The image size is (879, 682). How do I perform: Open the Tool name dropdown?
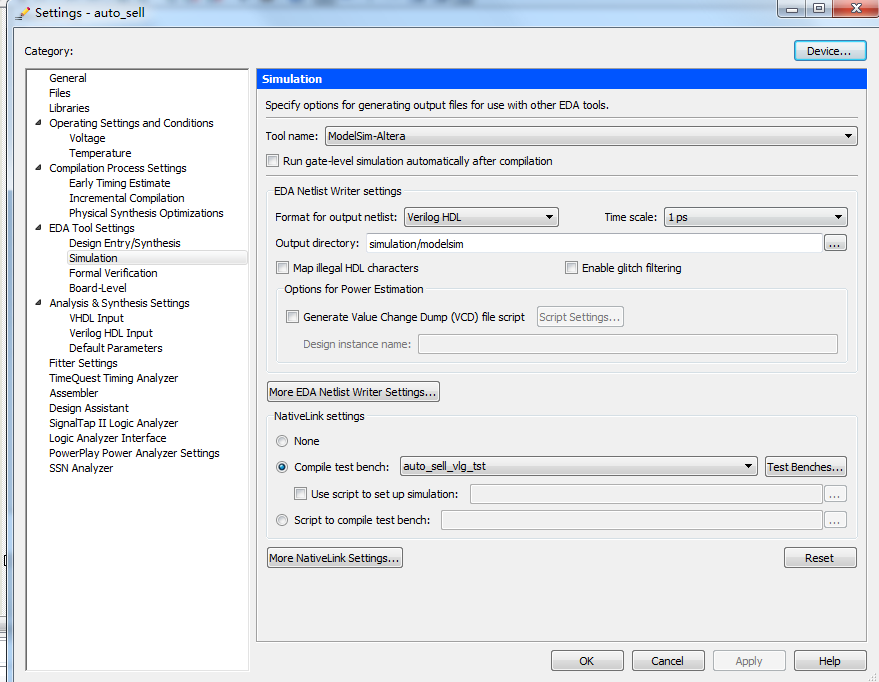pos(591,136)
